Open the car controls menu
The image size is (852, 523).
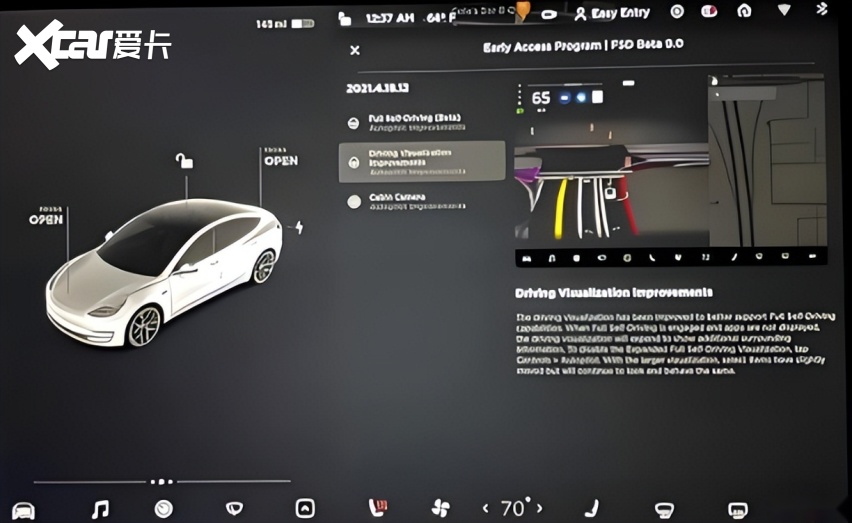[x=23, y=511]
